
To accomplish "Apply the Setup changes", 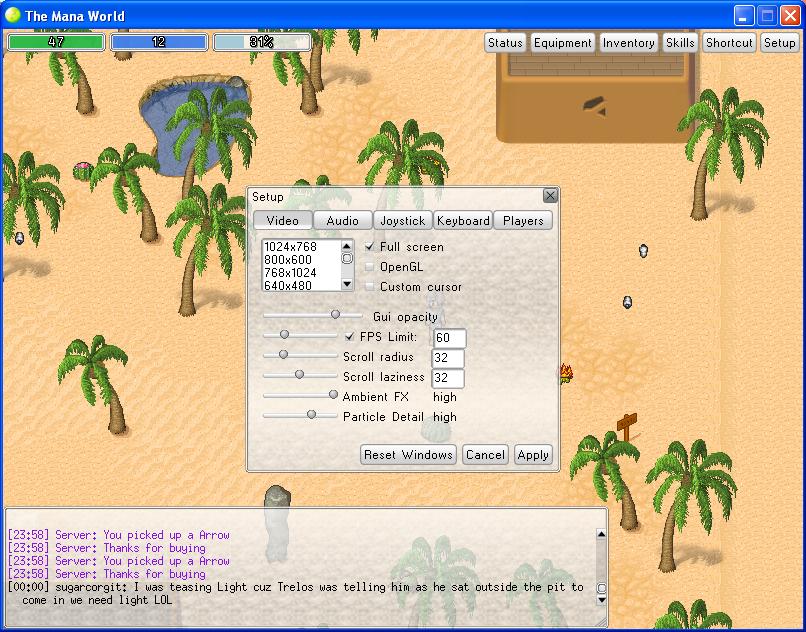I will coord(533,455).
